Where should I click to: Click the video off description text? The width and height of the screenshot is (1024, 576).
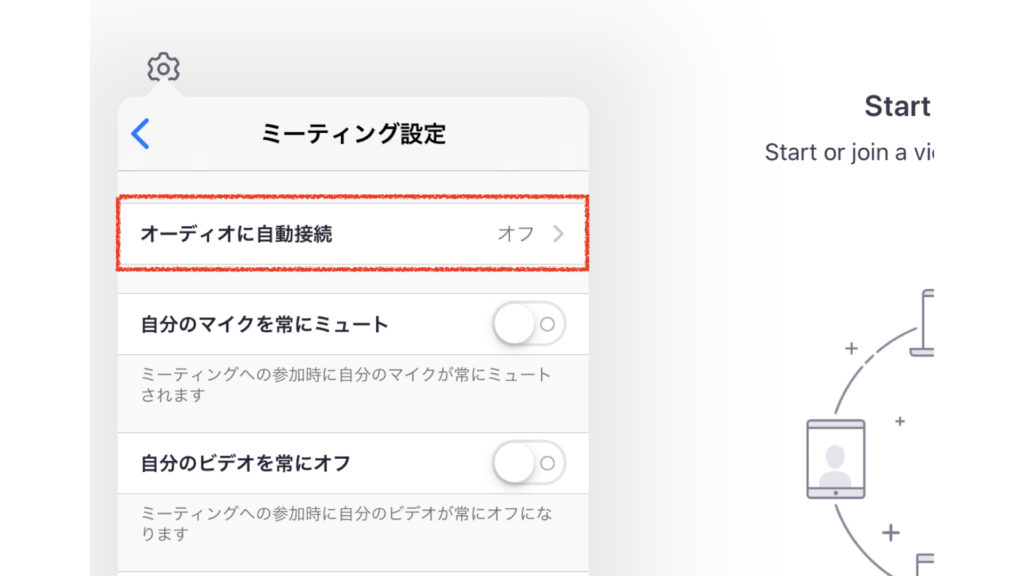(x=345, y=523)
